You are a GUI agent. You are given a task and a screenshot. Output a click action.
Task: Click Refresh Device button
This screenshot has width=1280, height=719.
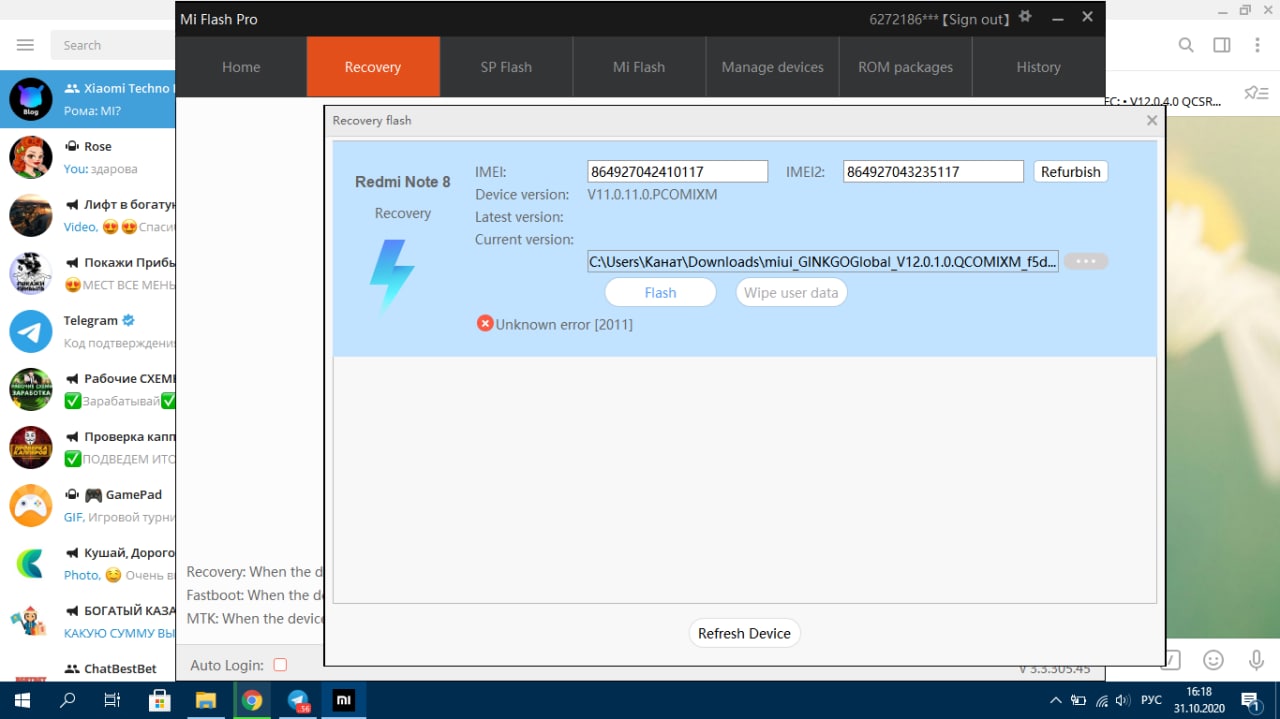744,633
